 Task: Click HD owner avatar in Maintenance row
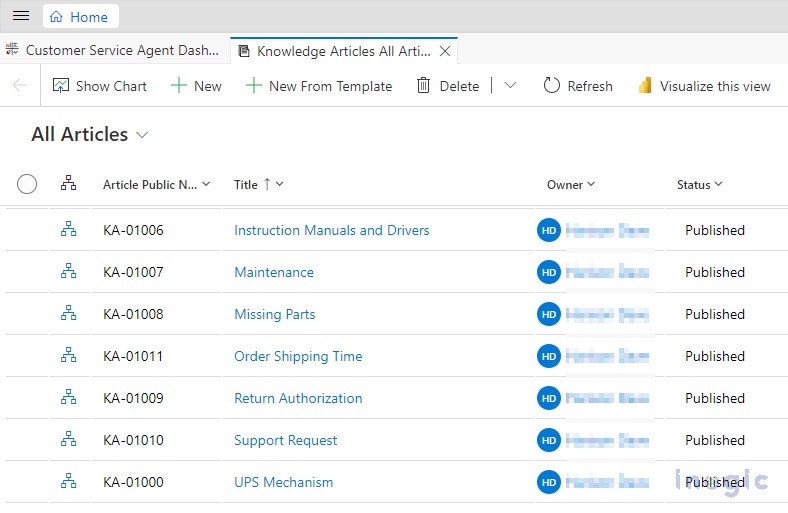549,272
